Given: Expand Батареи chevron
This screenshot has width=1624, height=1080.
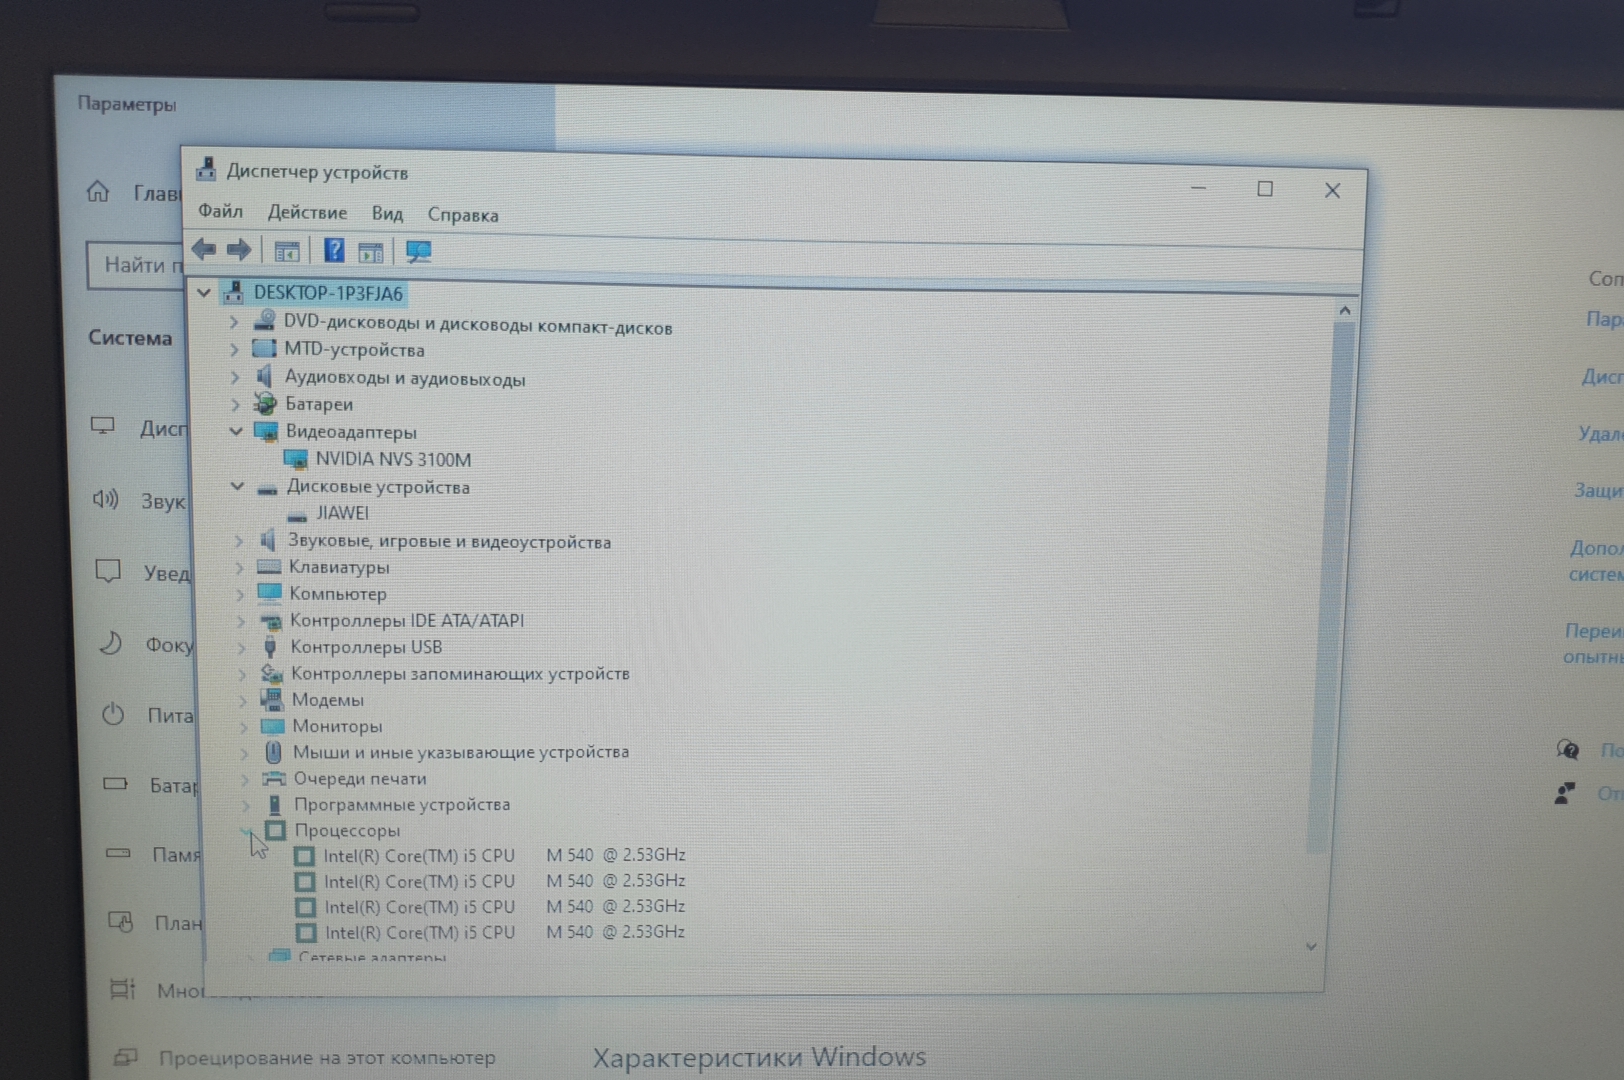Looking at the screenshot, I should tap(235, 404).
